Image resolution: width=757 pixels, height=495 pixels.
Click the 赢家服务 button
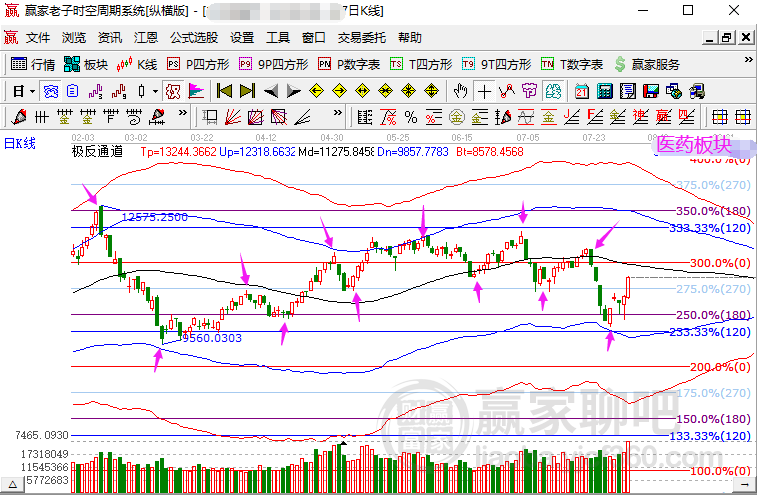(646, 64)
